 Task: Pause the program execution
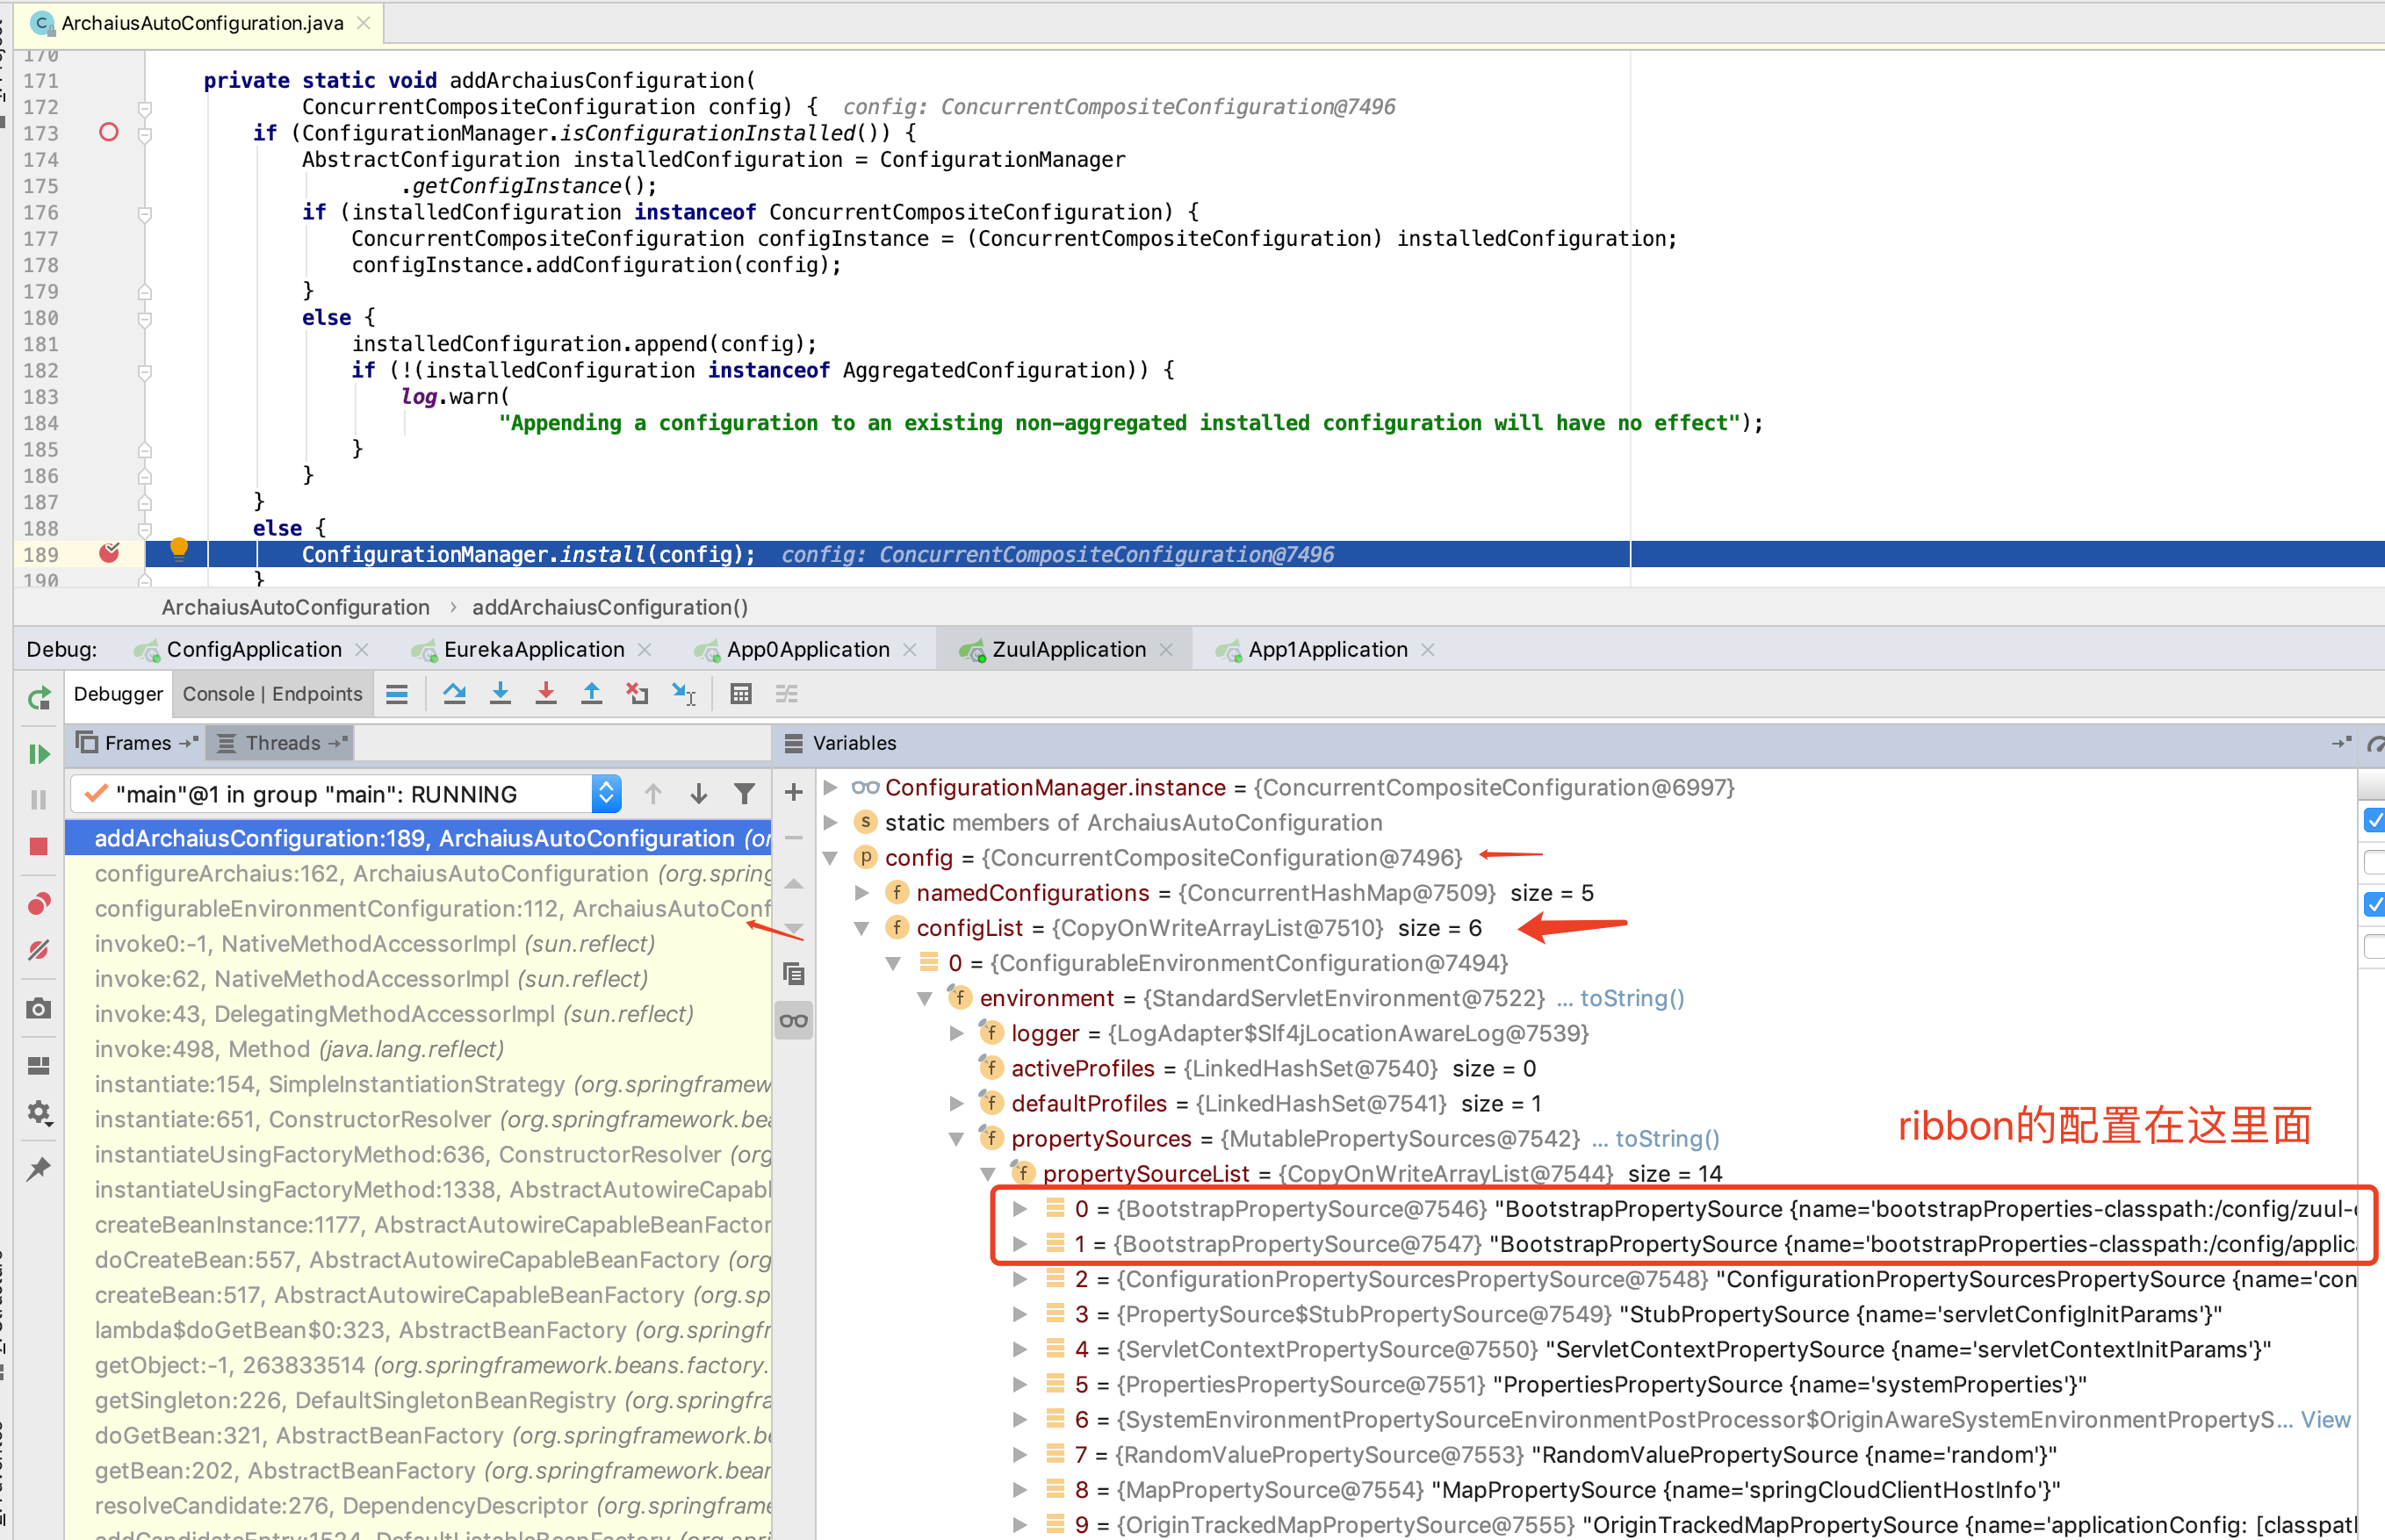pyautogui.click(x=39, y=800)
